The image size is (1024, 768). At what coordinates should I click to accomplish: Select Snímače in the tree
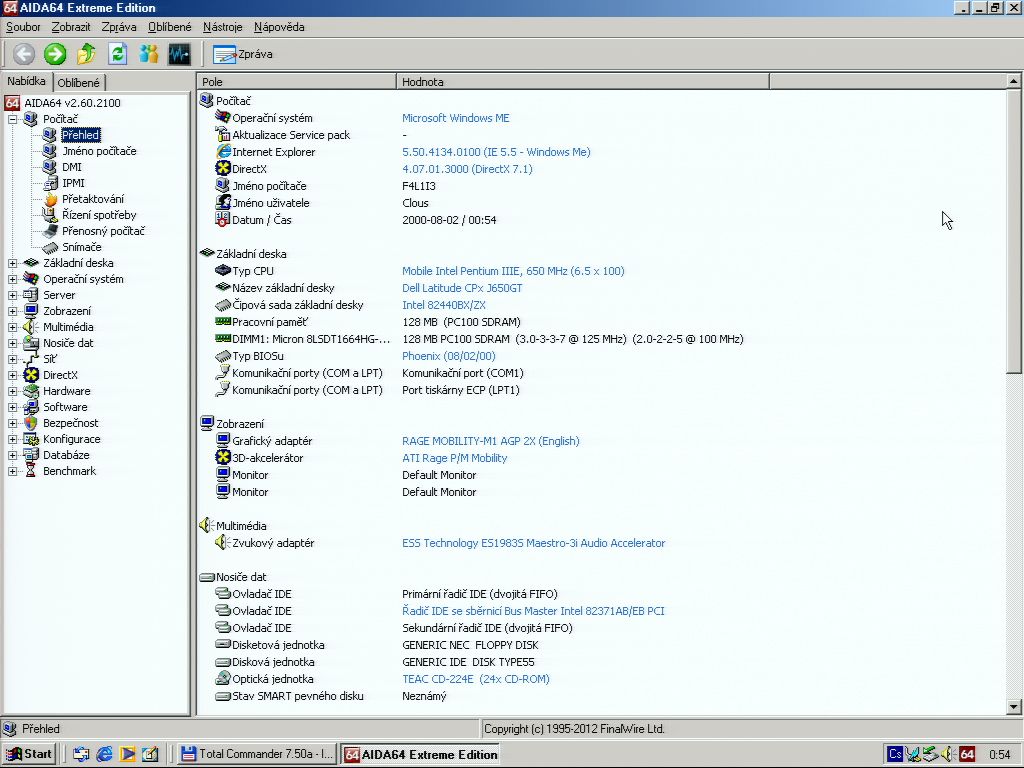(82, 247)
